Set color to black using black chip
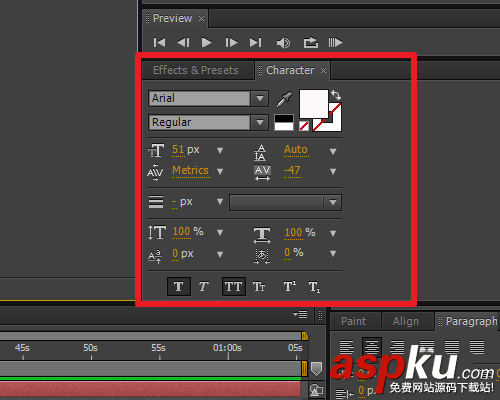Screen dimensions: 500x400 pos(284,119)
